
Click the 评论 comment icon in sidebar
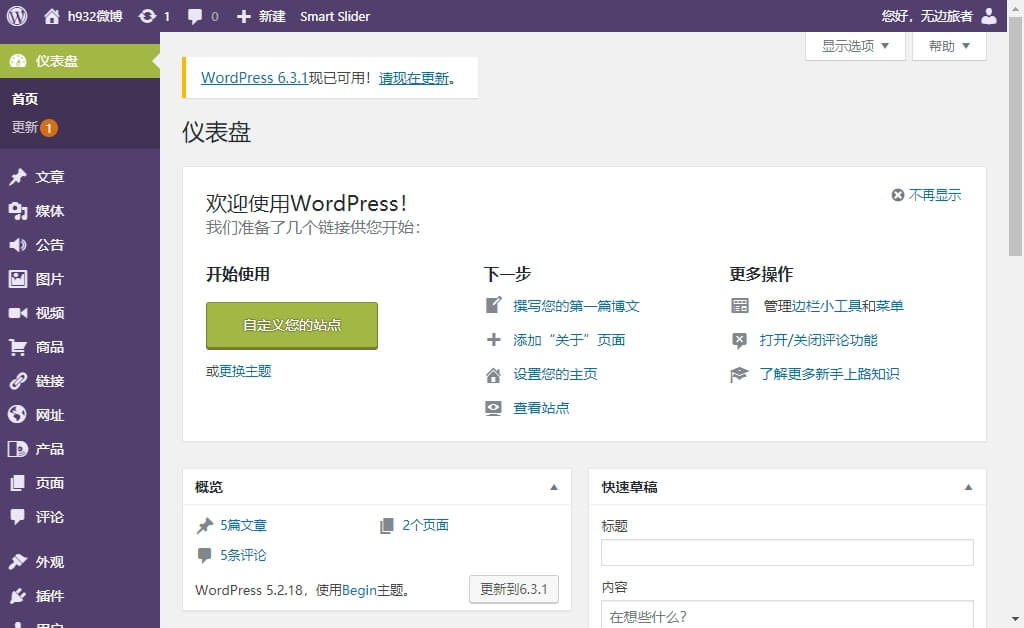click(x=18, y=517)
